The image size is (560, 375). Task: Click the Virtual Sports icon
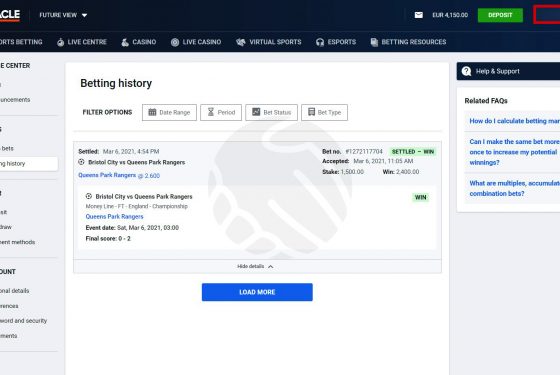coord(241,42)
